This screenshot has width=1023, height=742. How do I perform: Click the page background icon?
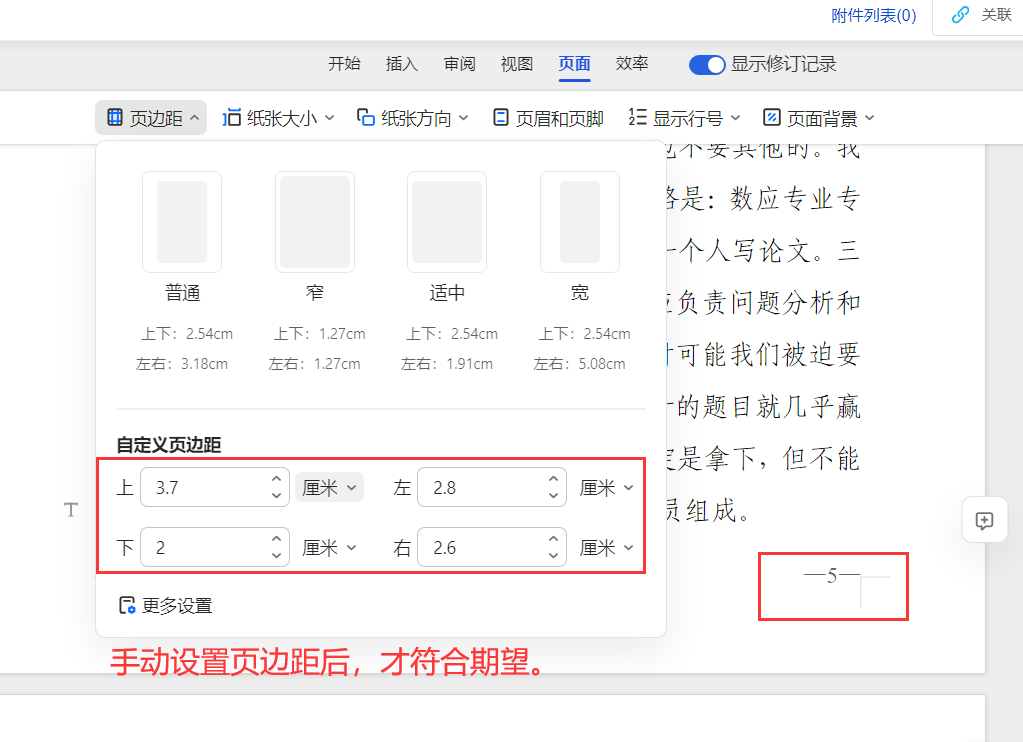click(772, 117)
